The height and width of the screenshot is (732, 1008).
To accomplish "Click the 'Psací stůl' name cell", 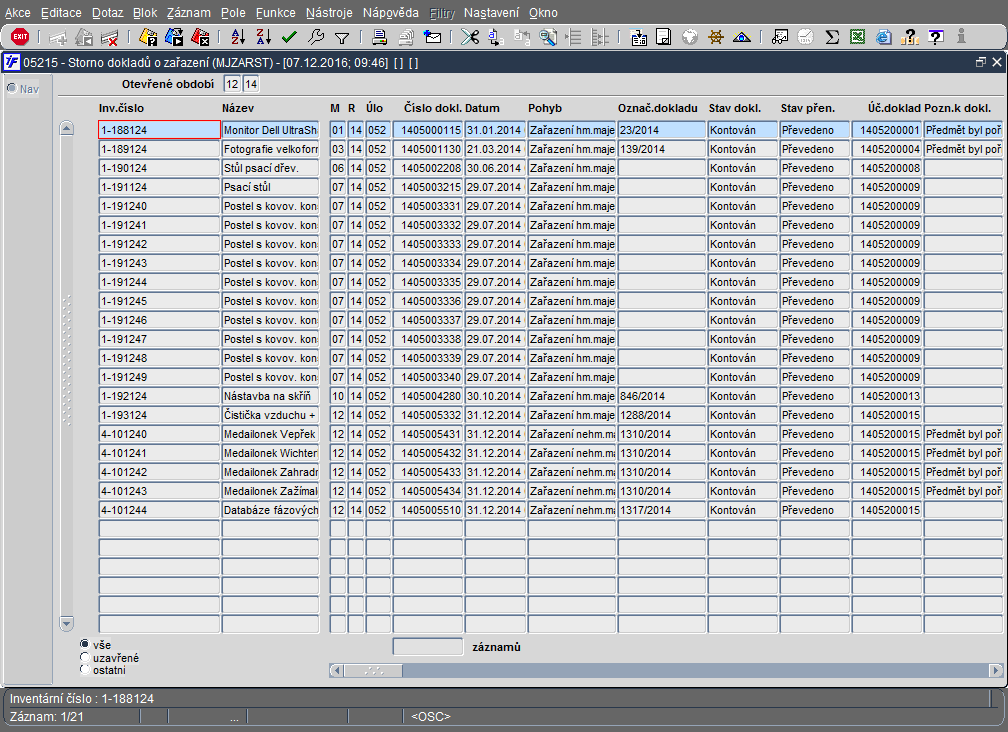I will (x=271, y=187).
